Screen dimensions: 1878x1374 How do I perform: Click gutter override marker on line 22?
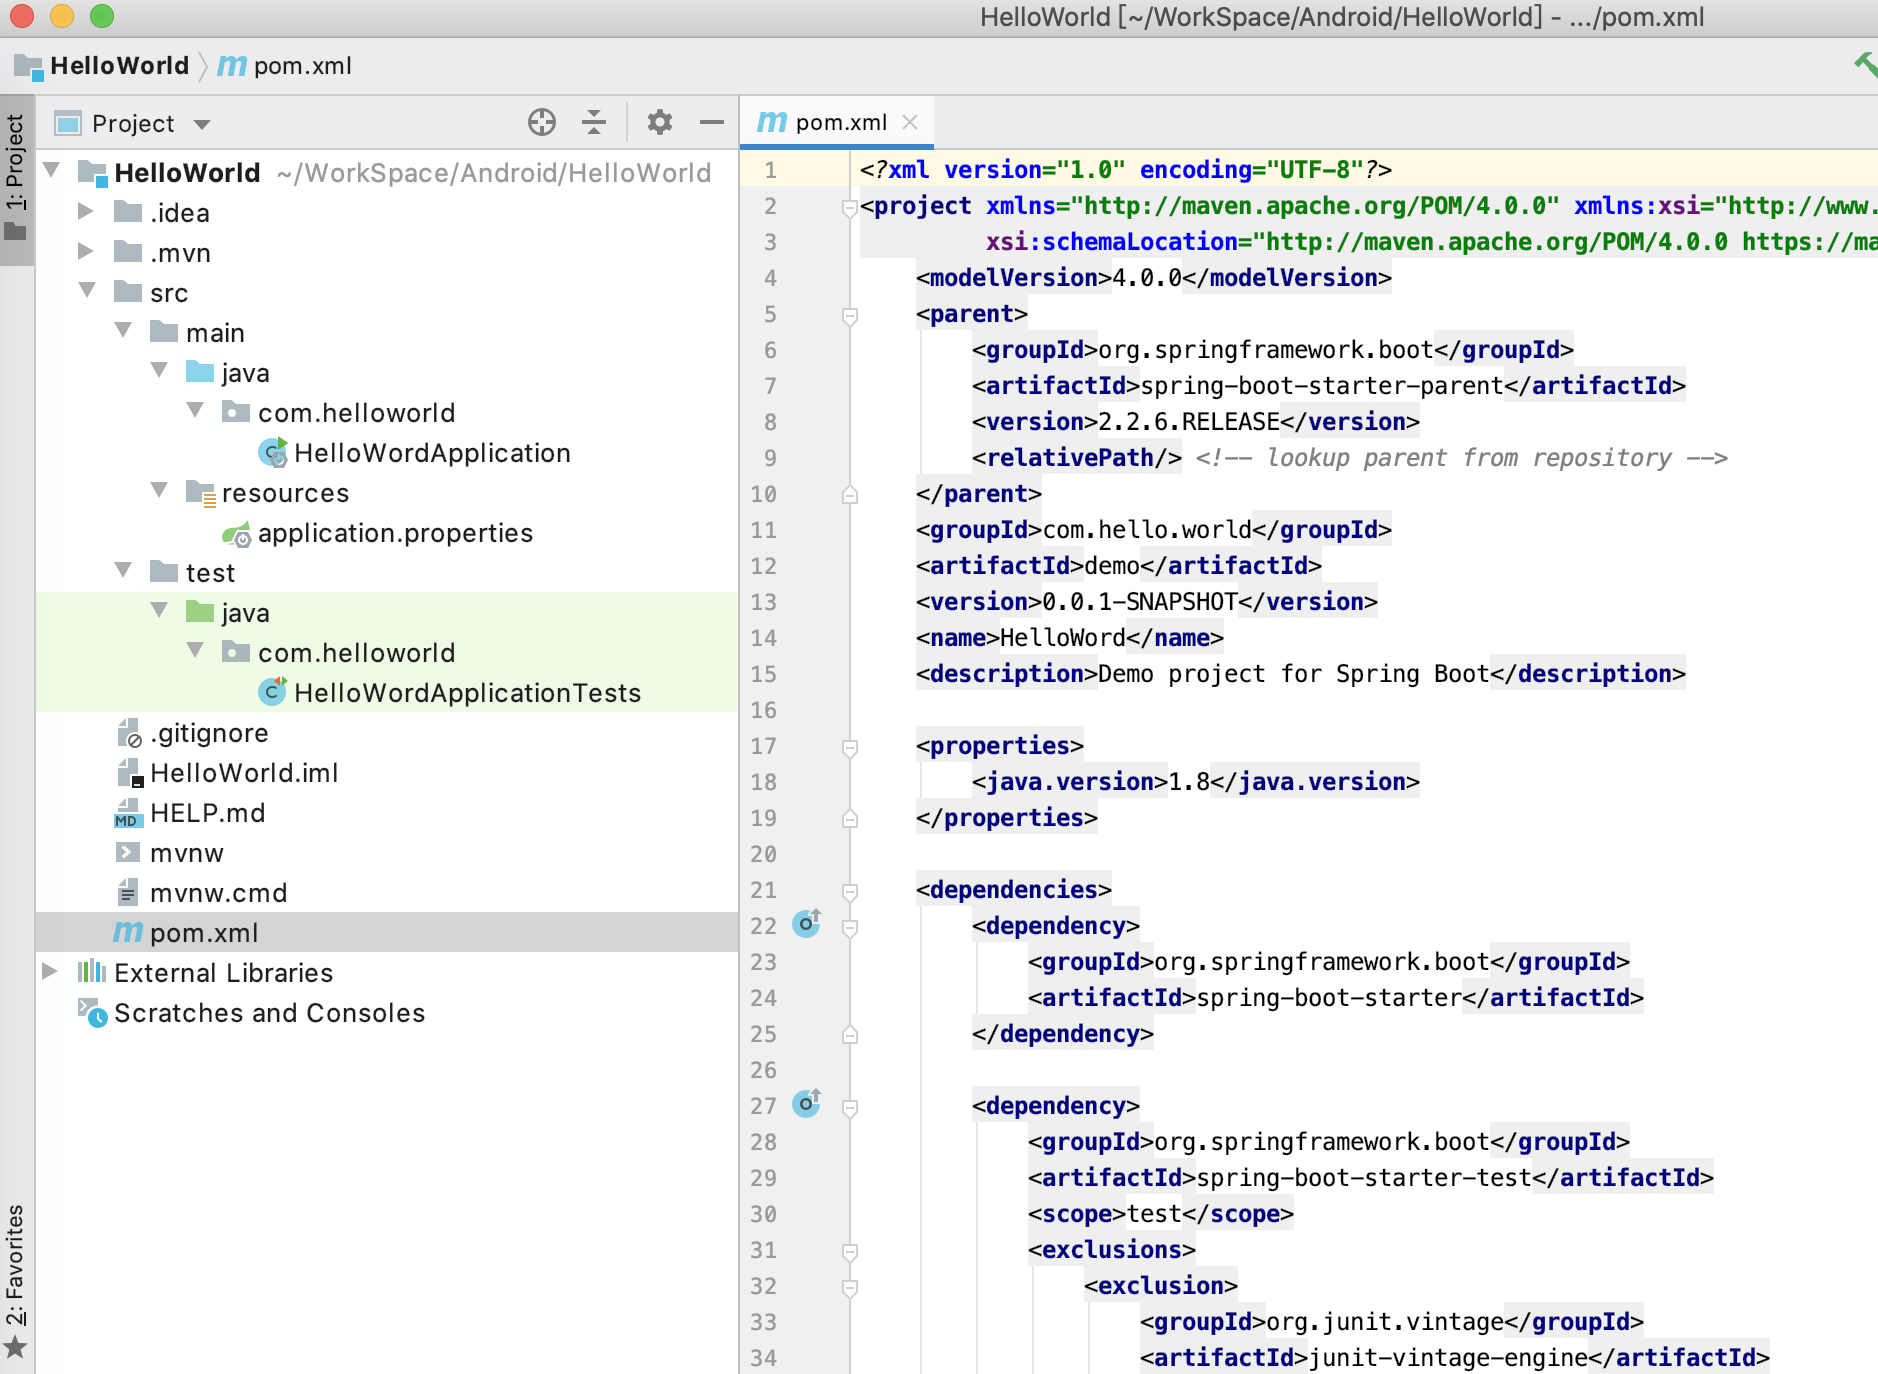click(806, 924)
